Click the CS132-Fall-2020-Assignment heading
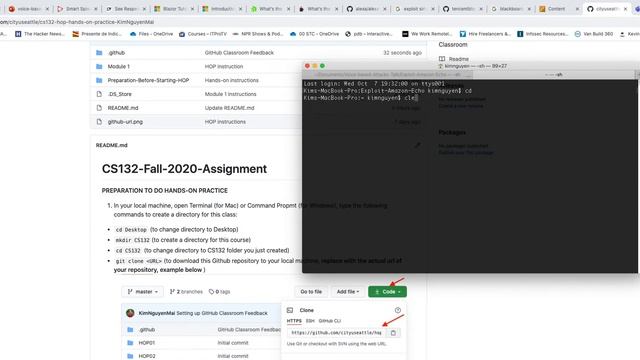The image size is (640, 360). (184, 169)
